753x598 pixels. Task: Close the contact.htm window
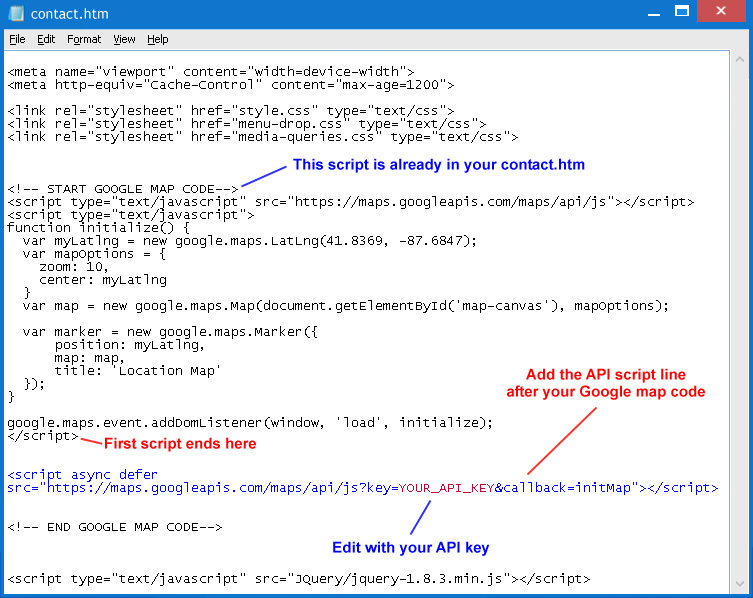click(721, 11)
